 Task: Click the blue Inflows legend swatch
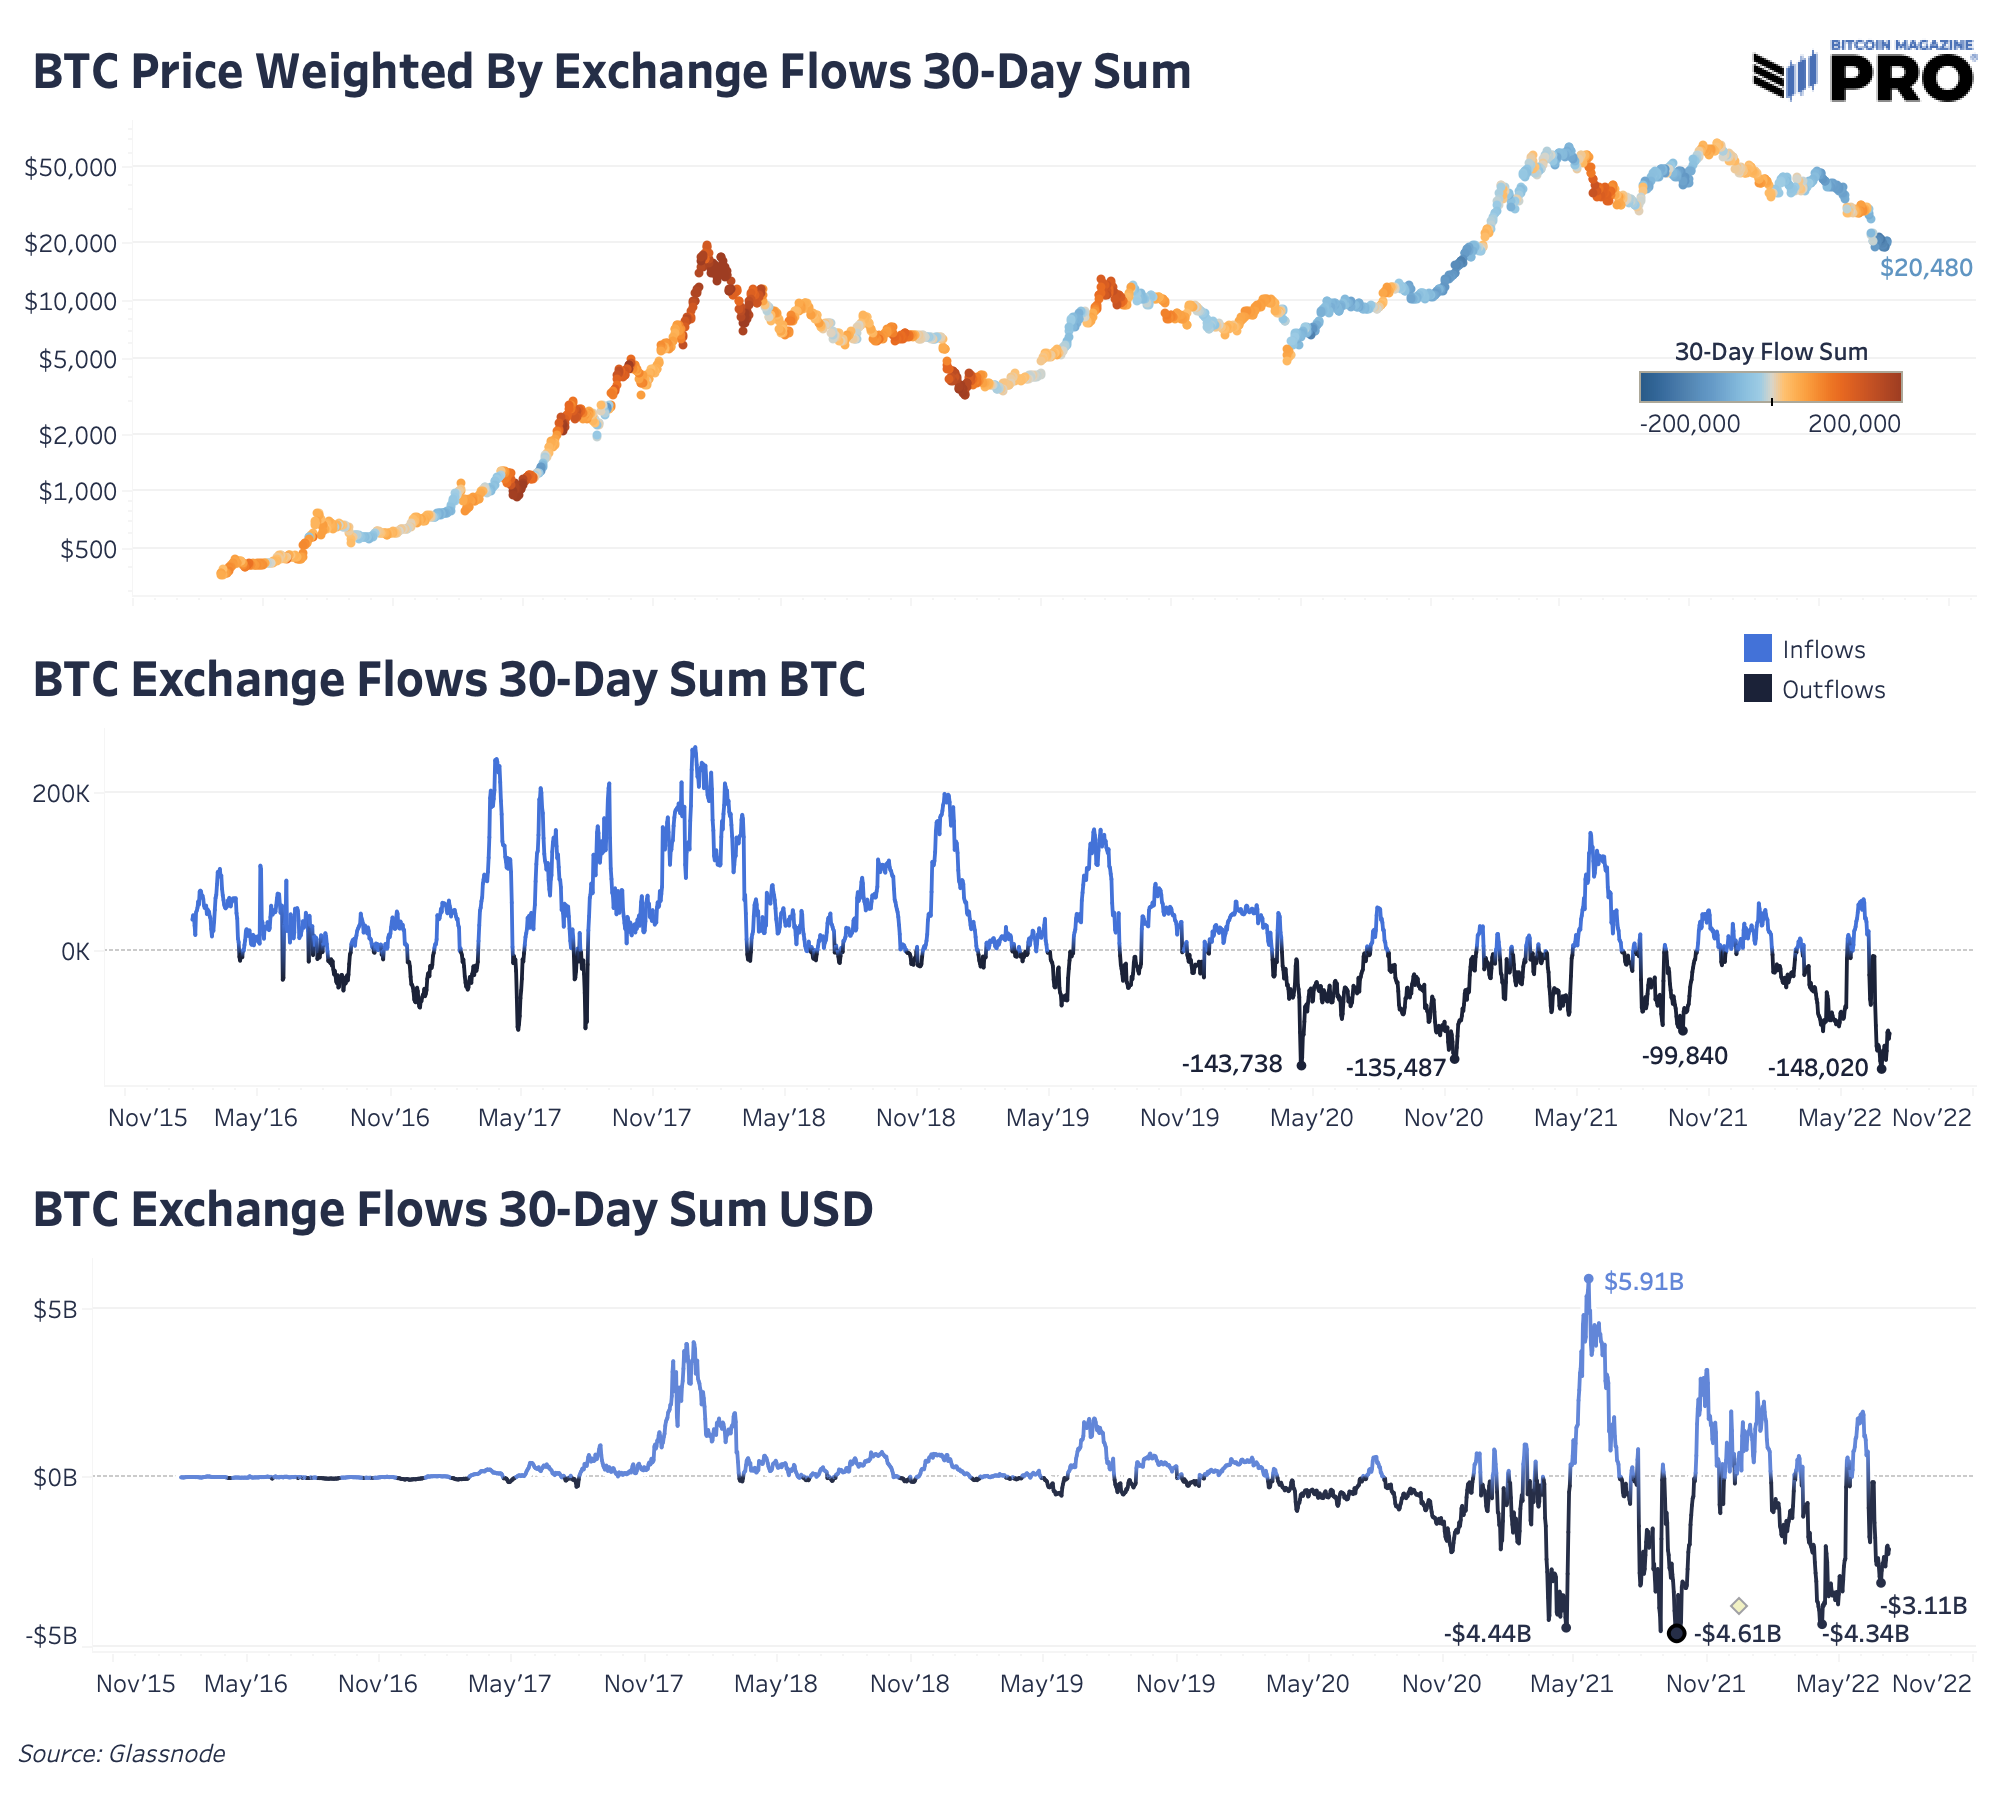[x=1758, y=648]
